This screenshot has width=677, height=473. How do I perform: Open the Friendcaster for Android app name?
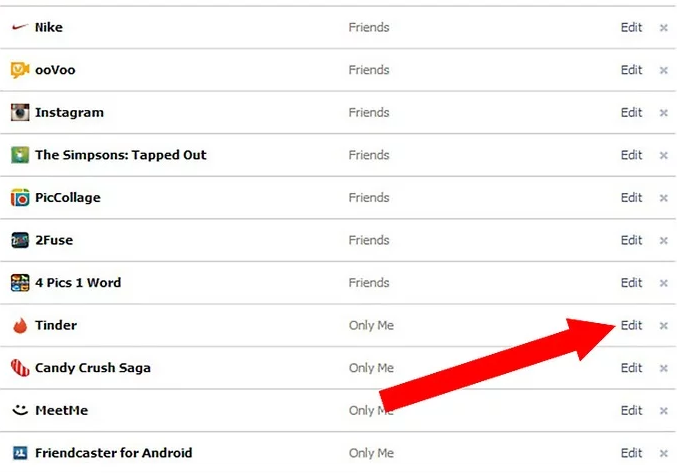[x=113, y=453]
